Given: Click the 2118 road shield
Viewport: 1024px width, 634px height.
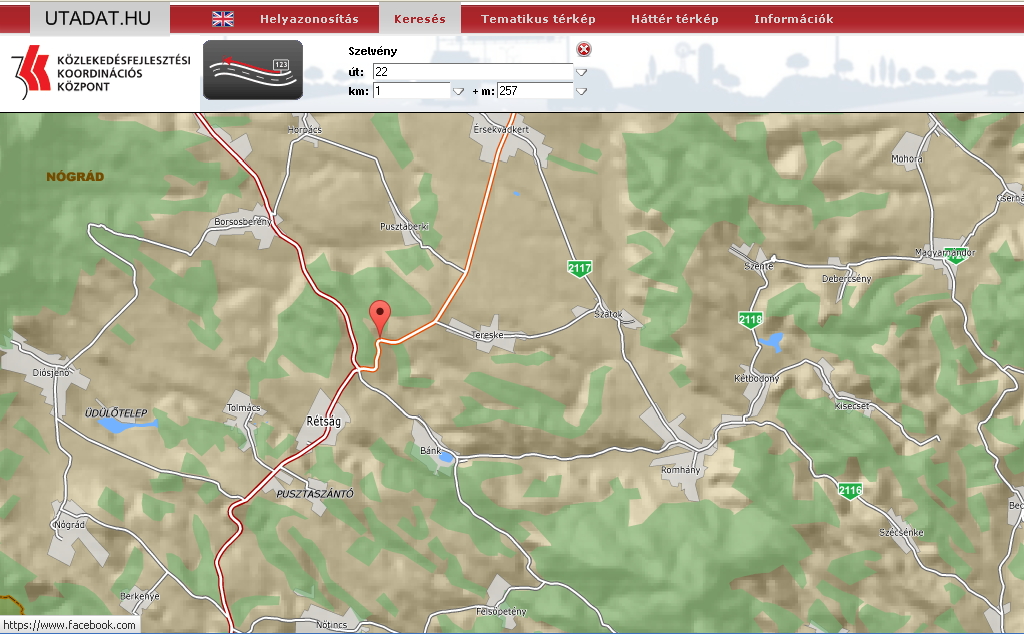Looking at the screenshot, I should pos(750,320).
